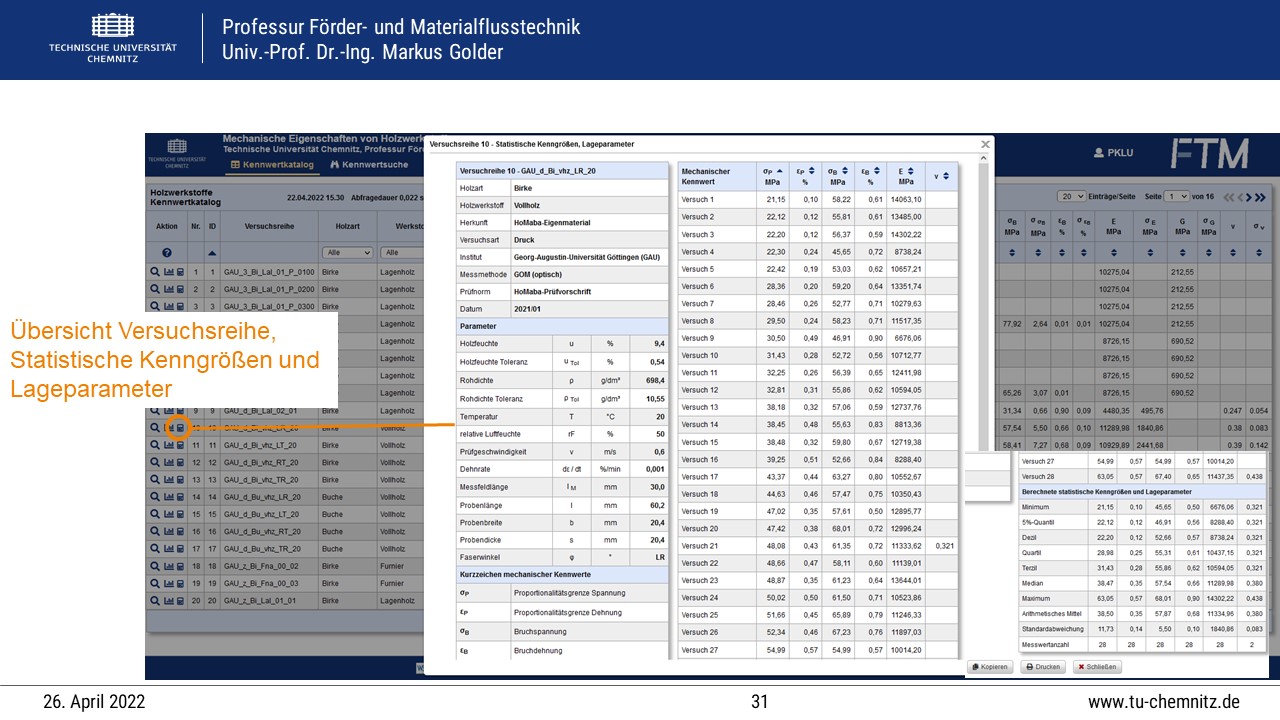Open the Seite page number dropdown
The image size is (1280, 720).
click(x=1177, y=197)
